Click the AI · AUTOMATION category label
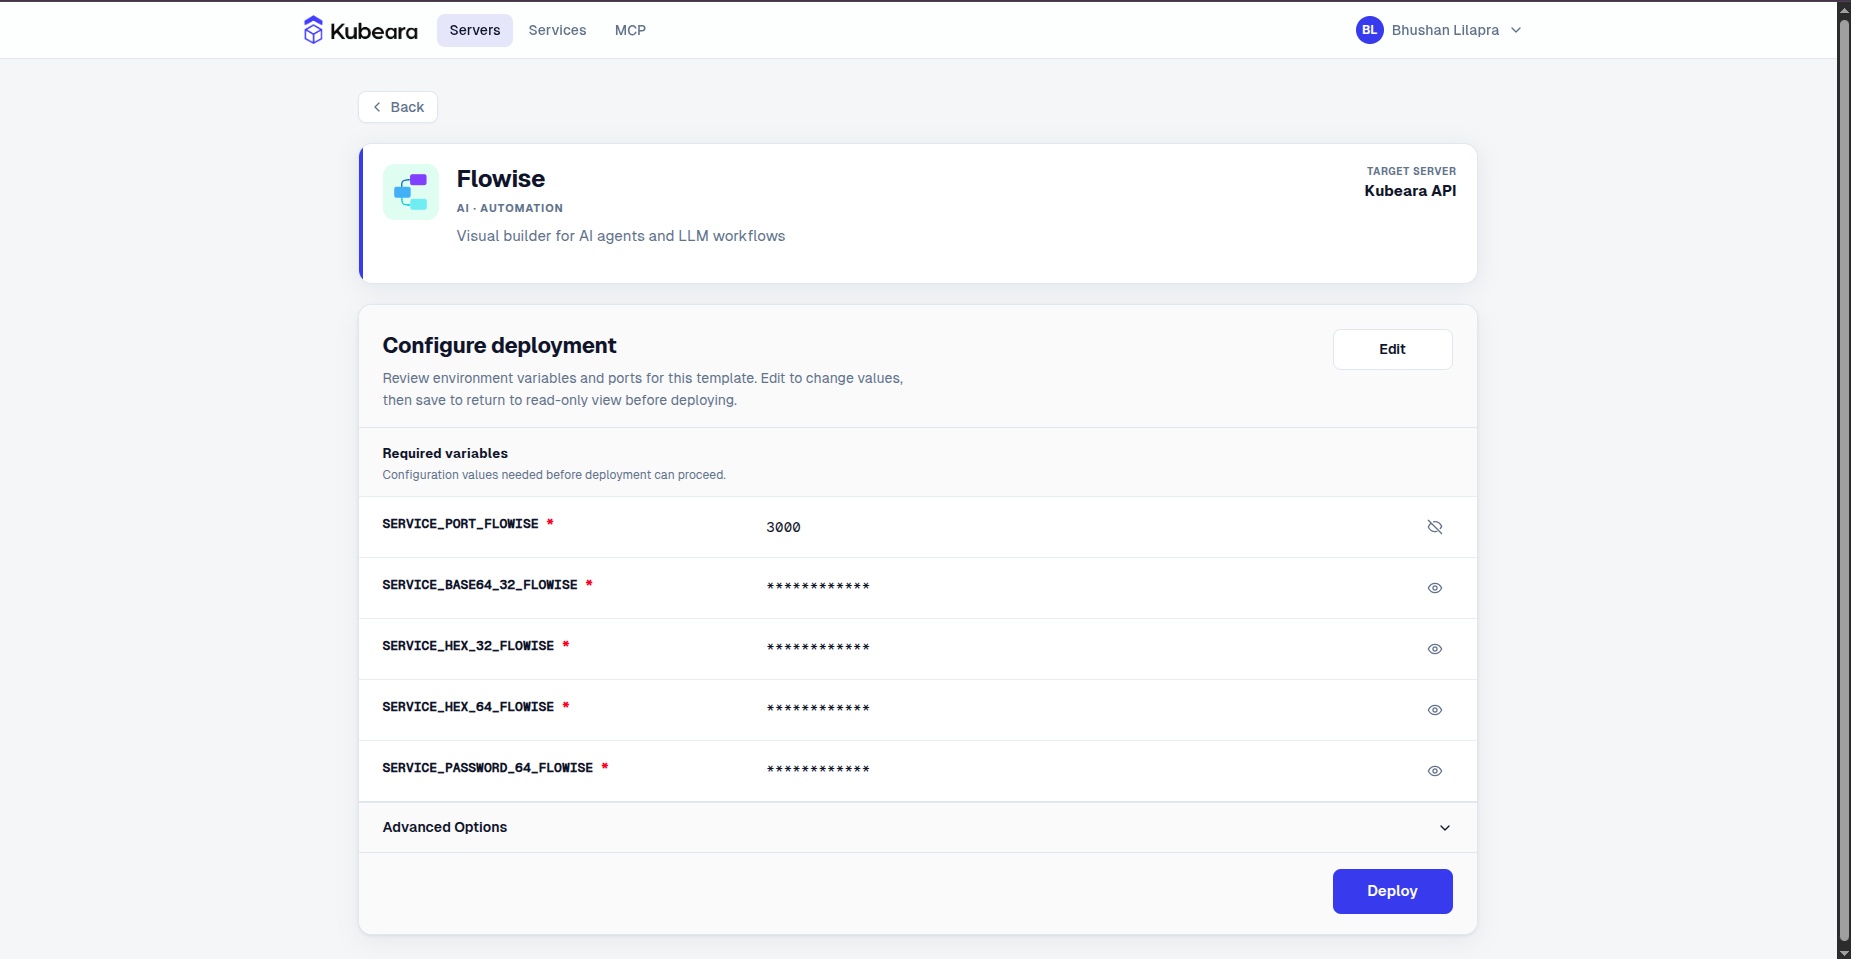 510,208
